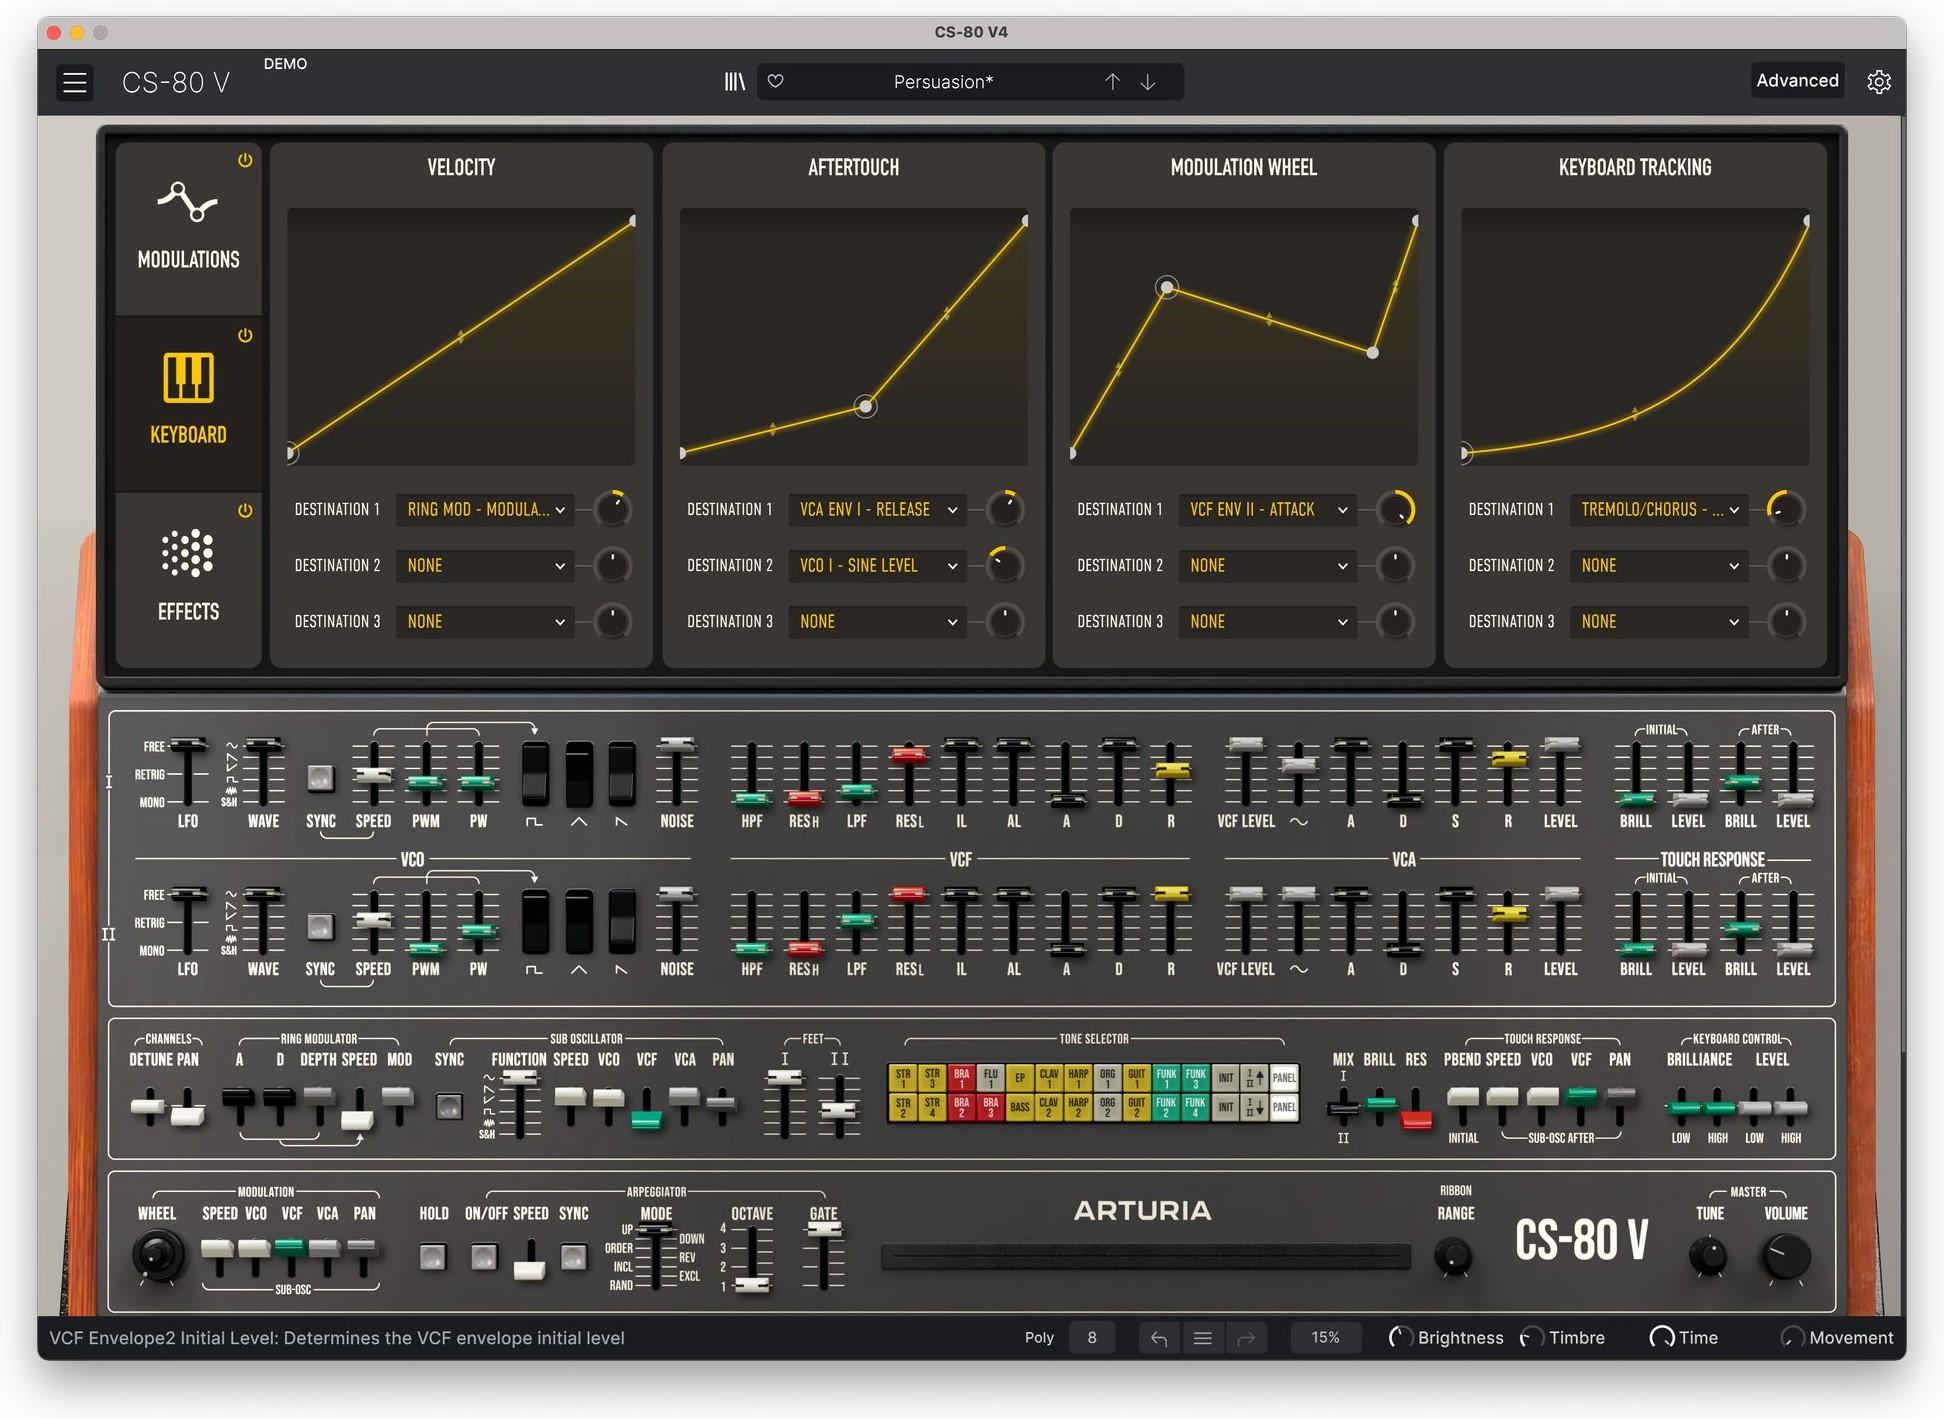Open settings gear icon
1944x1419 pixels.
[1879, 82]
